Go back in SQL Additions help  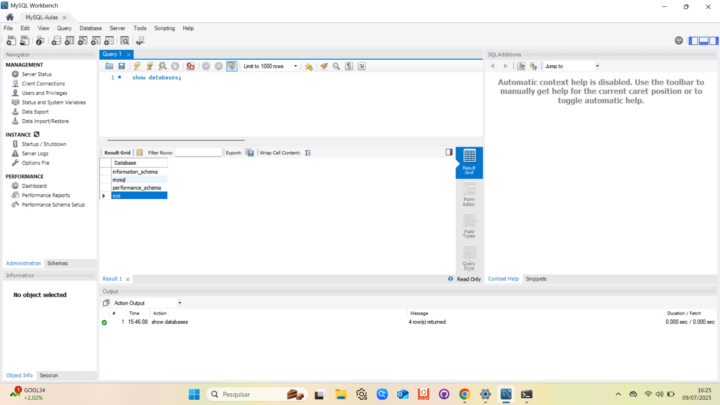coord(493,66)
